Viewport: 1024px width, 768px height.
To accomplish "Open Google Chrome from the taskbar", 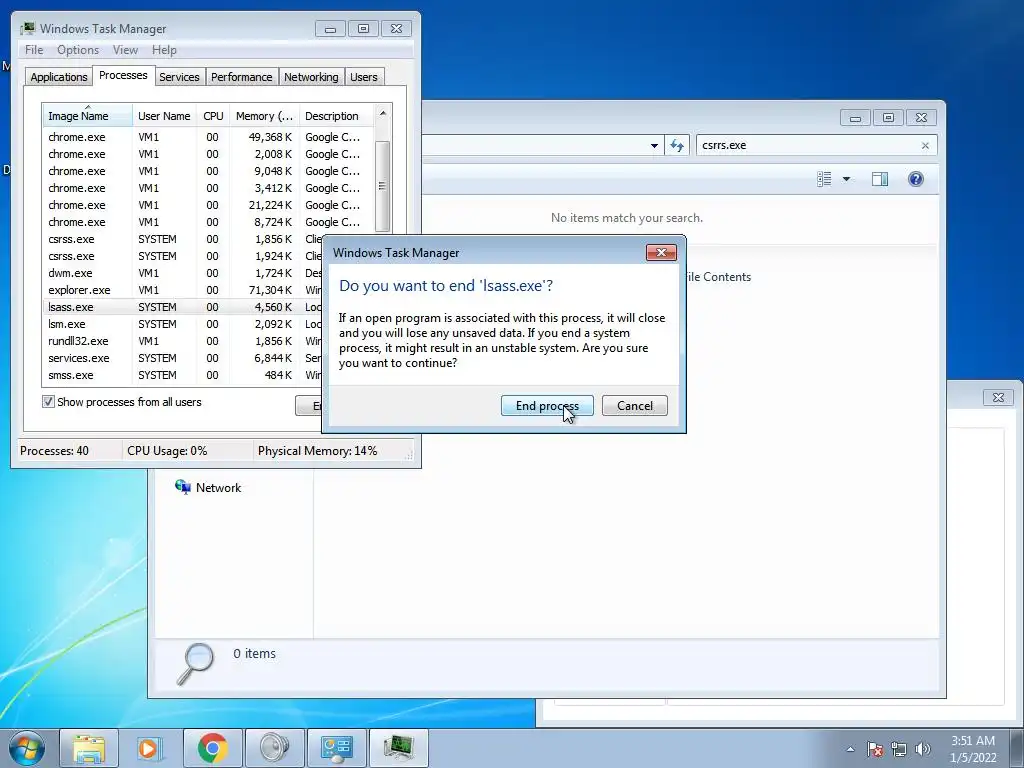I will point(212,748).
